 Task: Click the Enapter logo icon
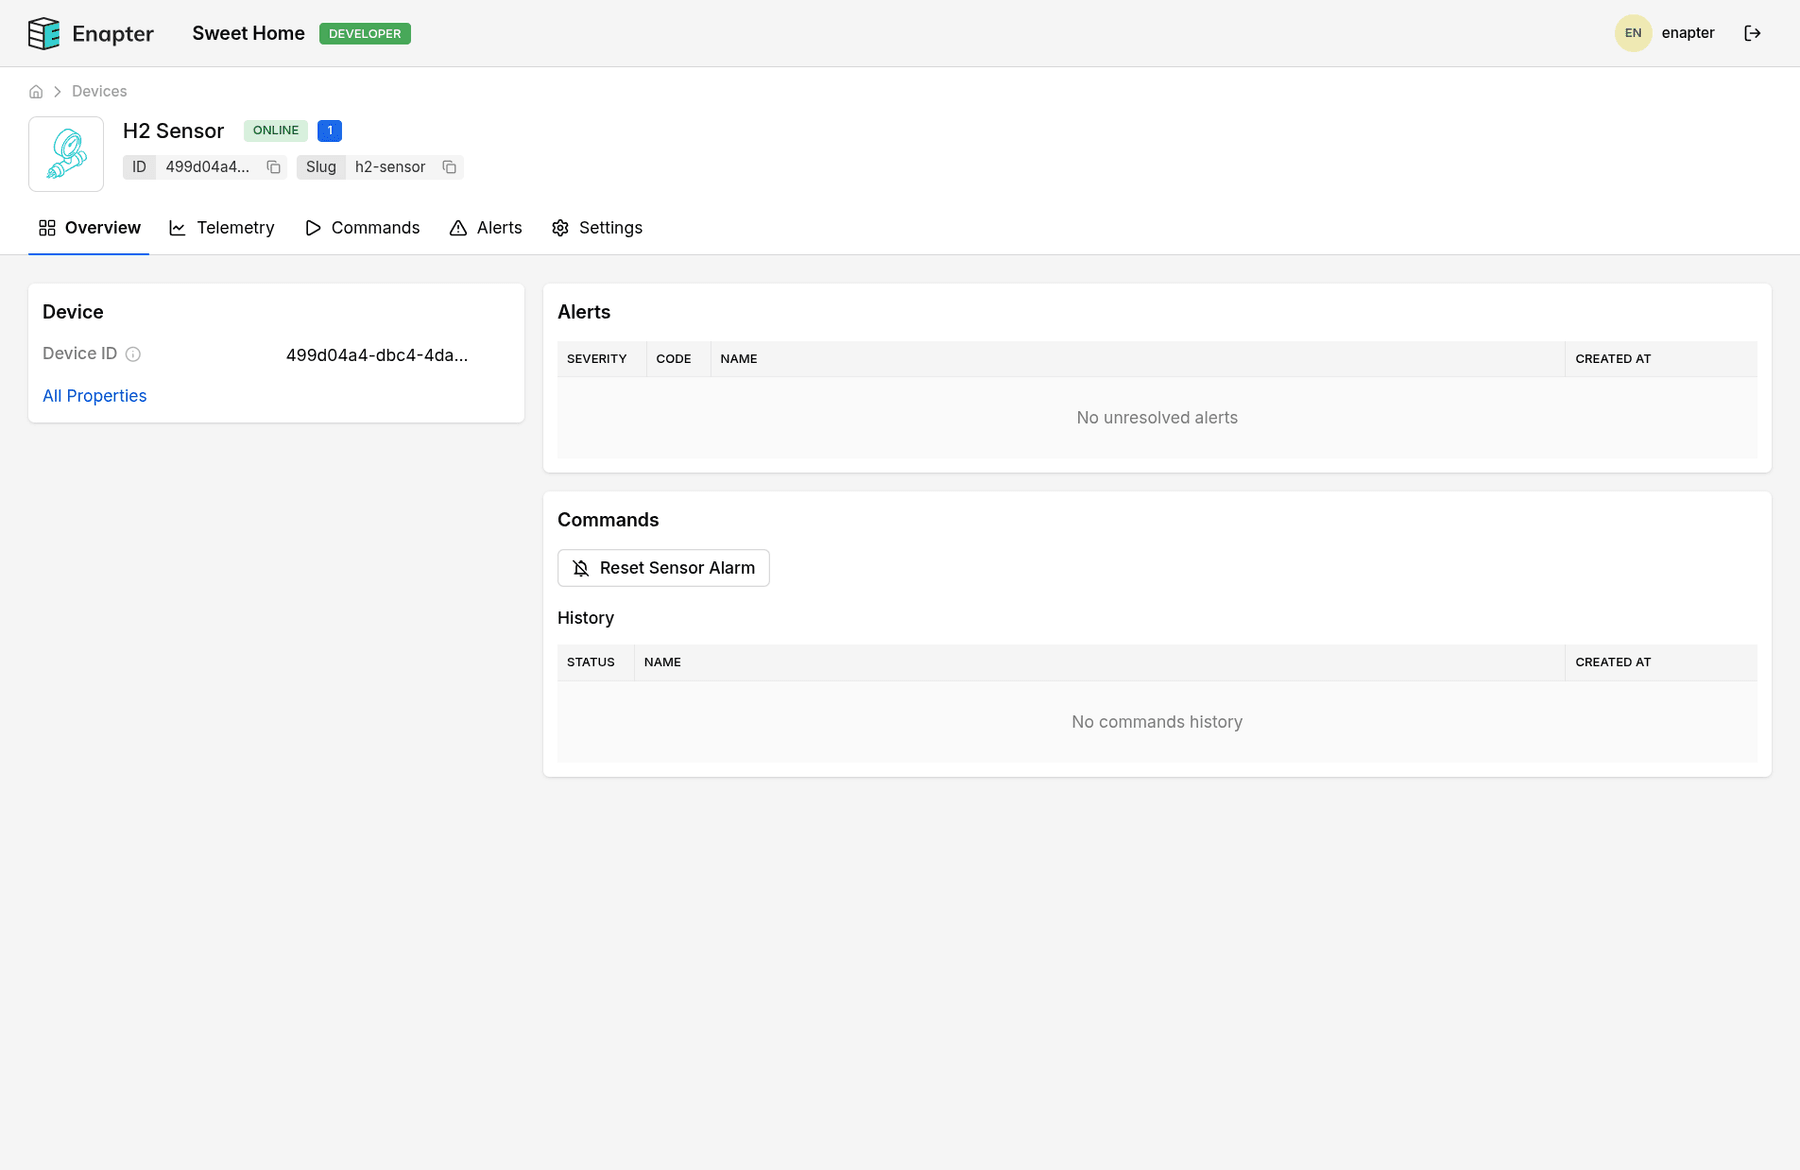[x=44, y=32]
